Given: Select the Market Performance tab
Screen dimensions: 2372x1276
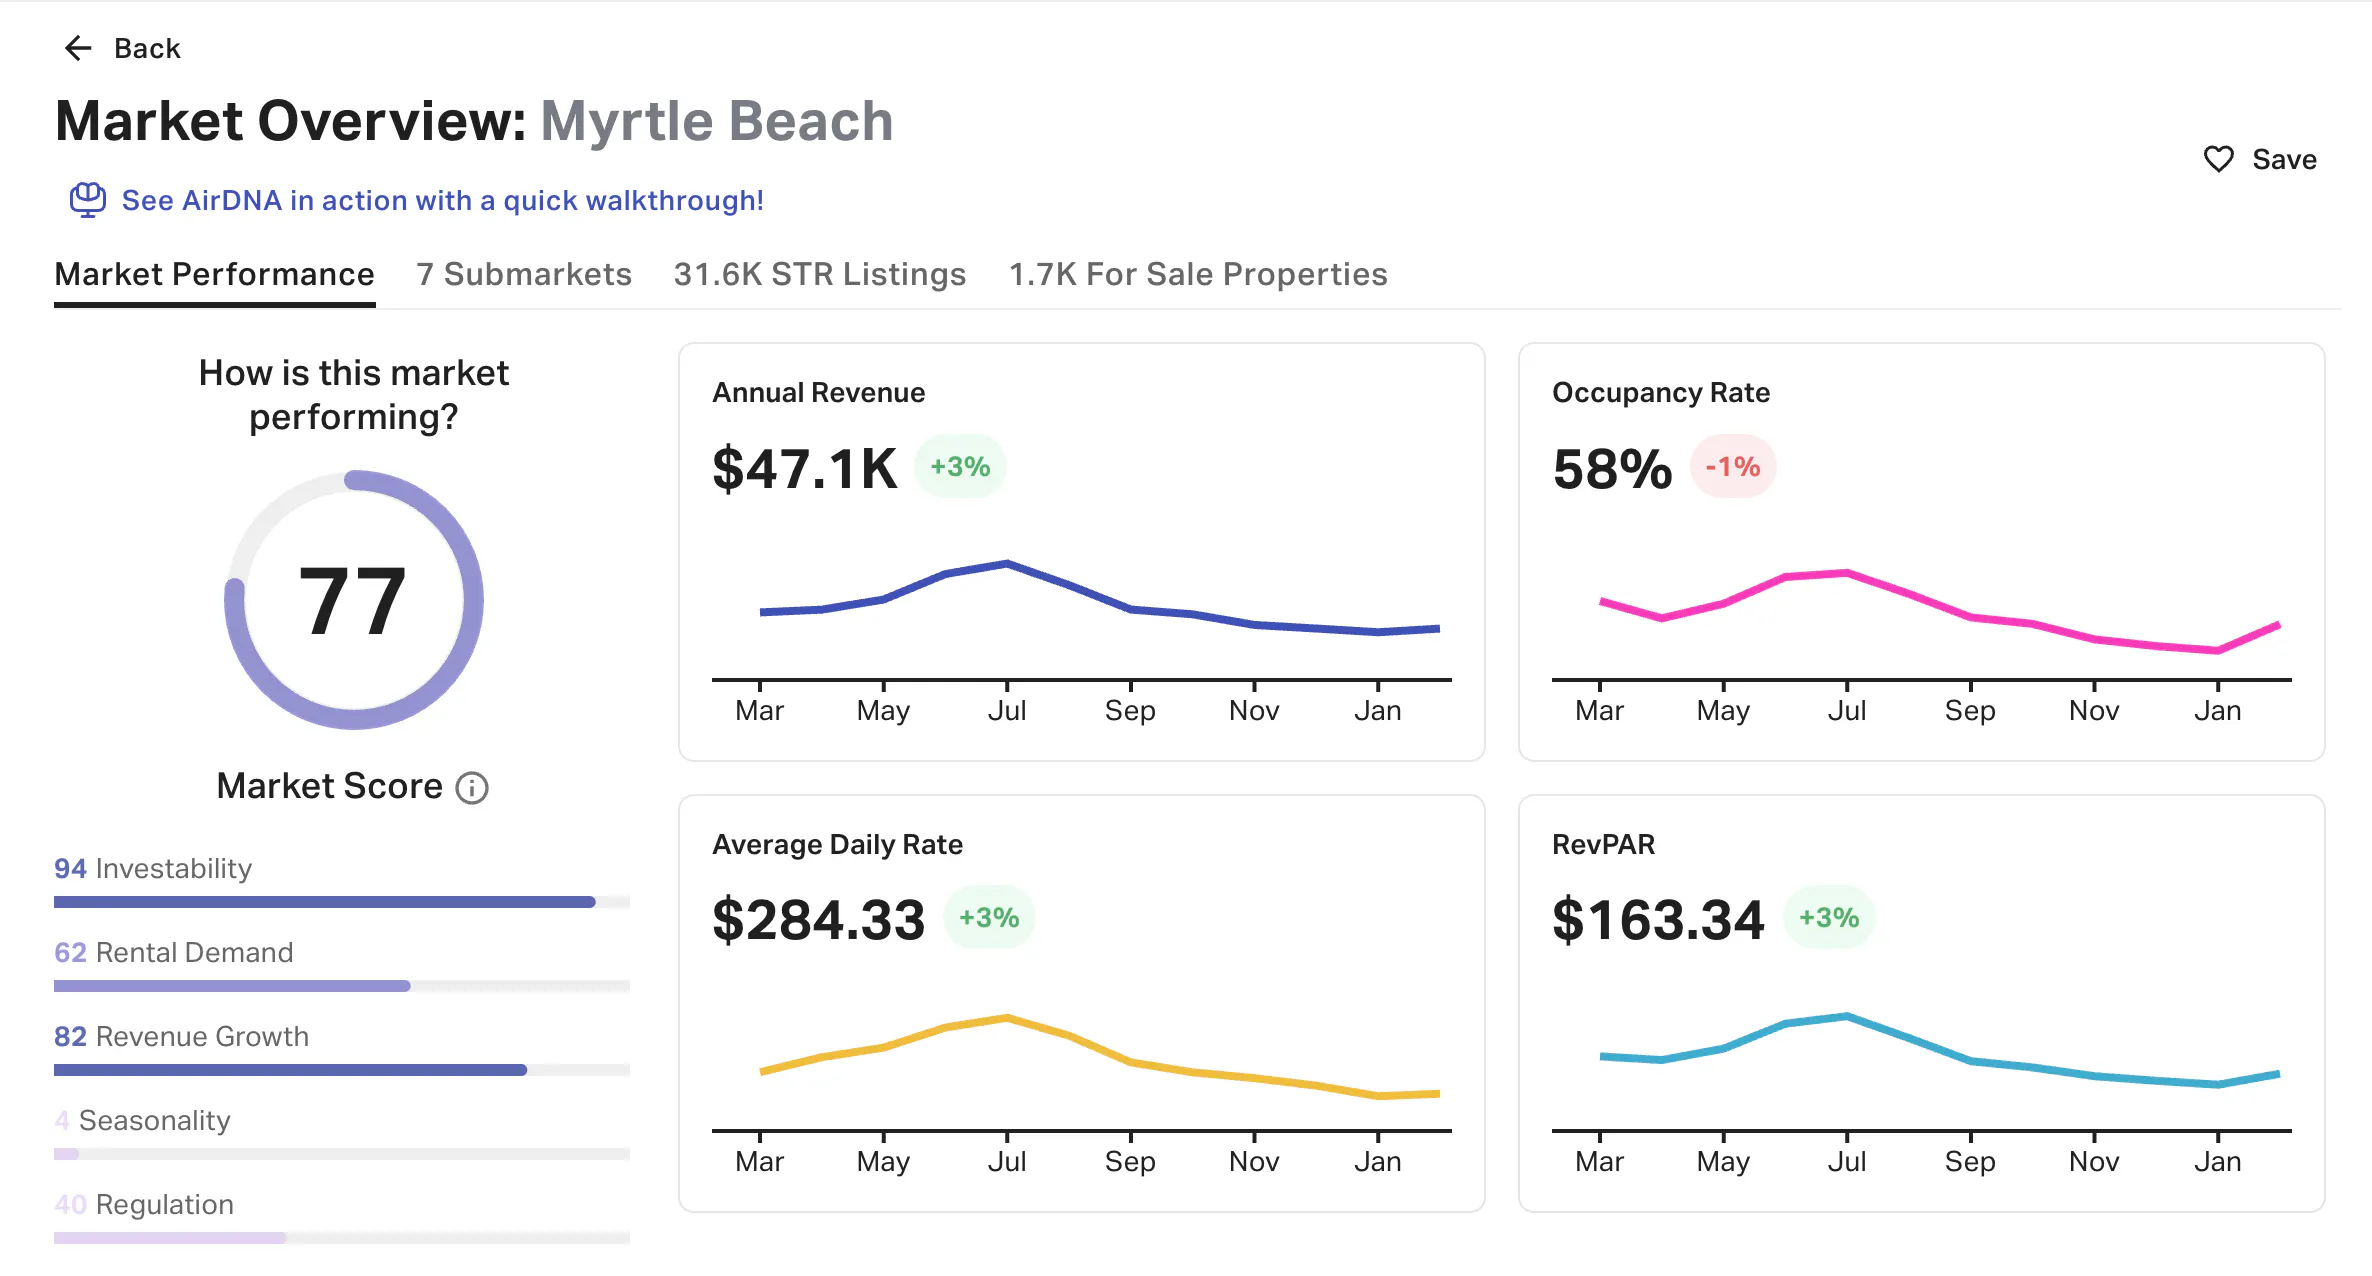Looking at the screenshot, I should (214, 274).
